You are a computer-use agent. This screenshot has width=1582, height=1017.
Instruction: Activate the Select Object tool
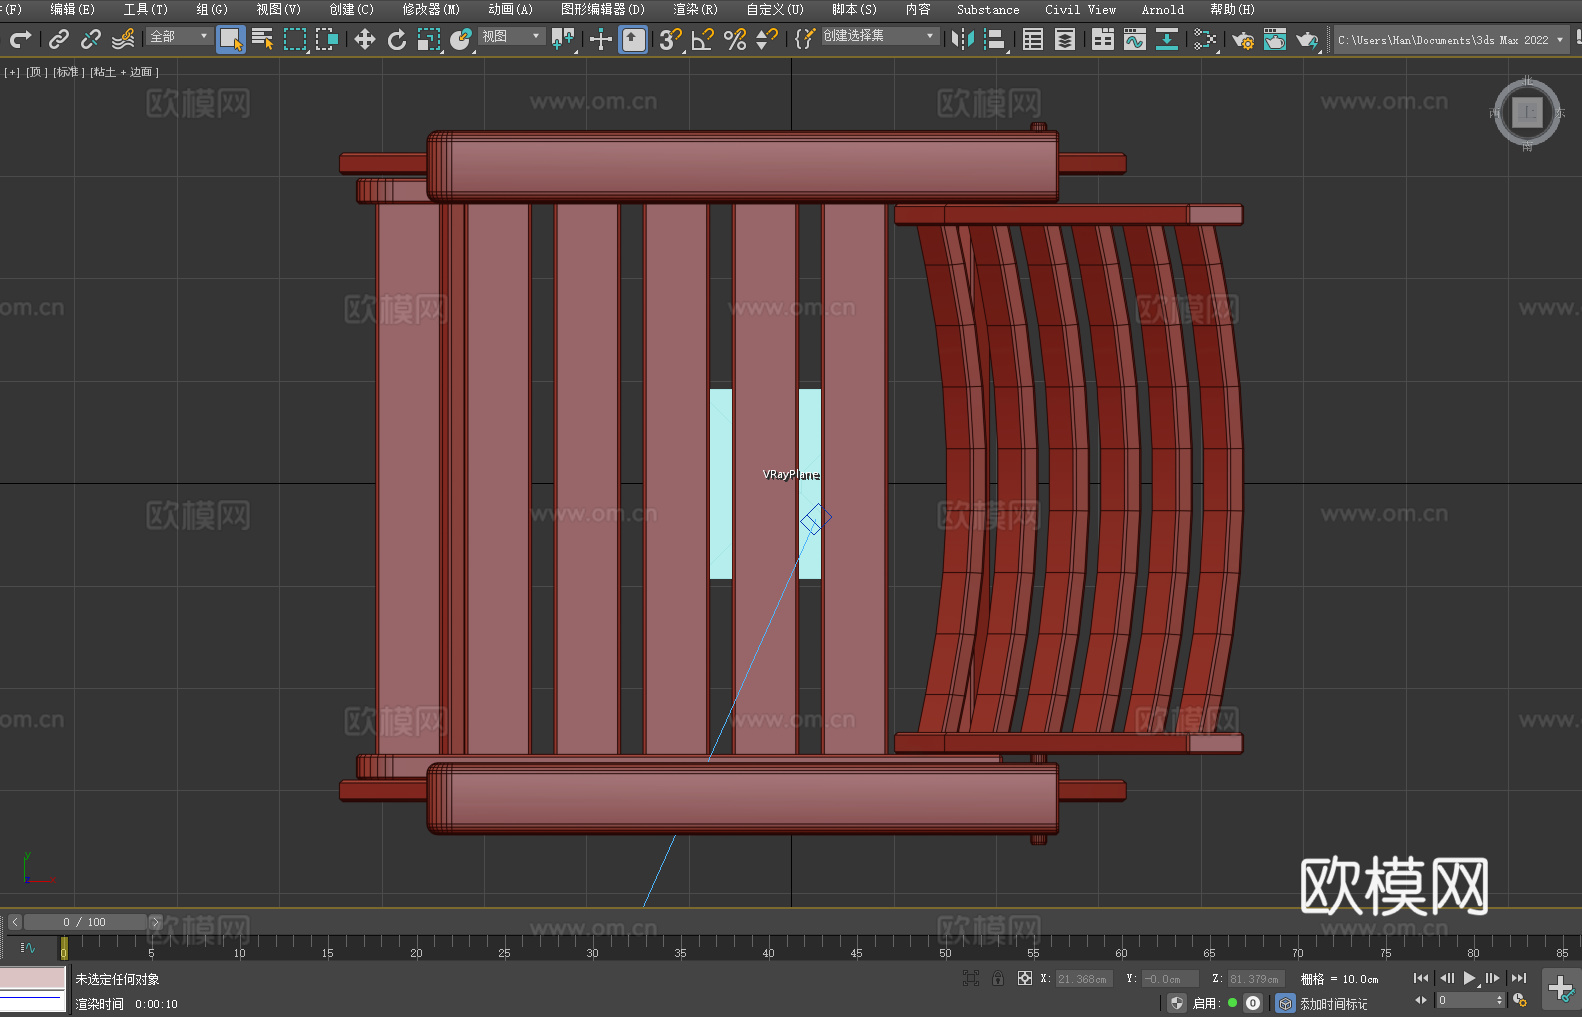click(x=231, y=39)
